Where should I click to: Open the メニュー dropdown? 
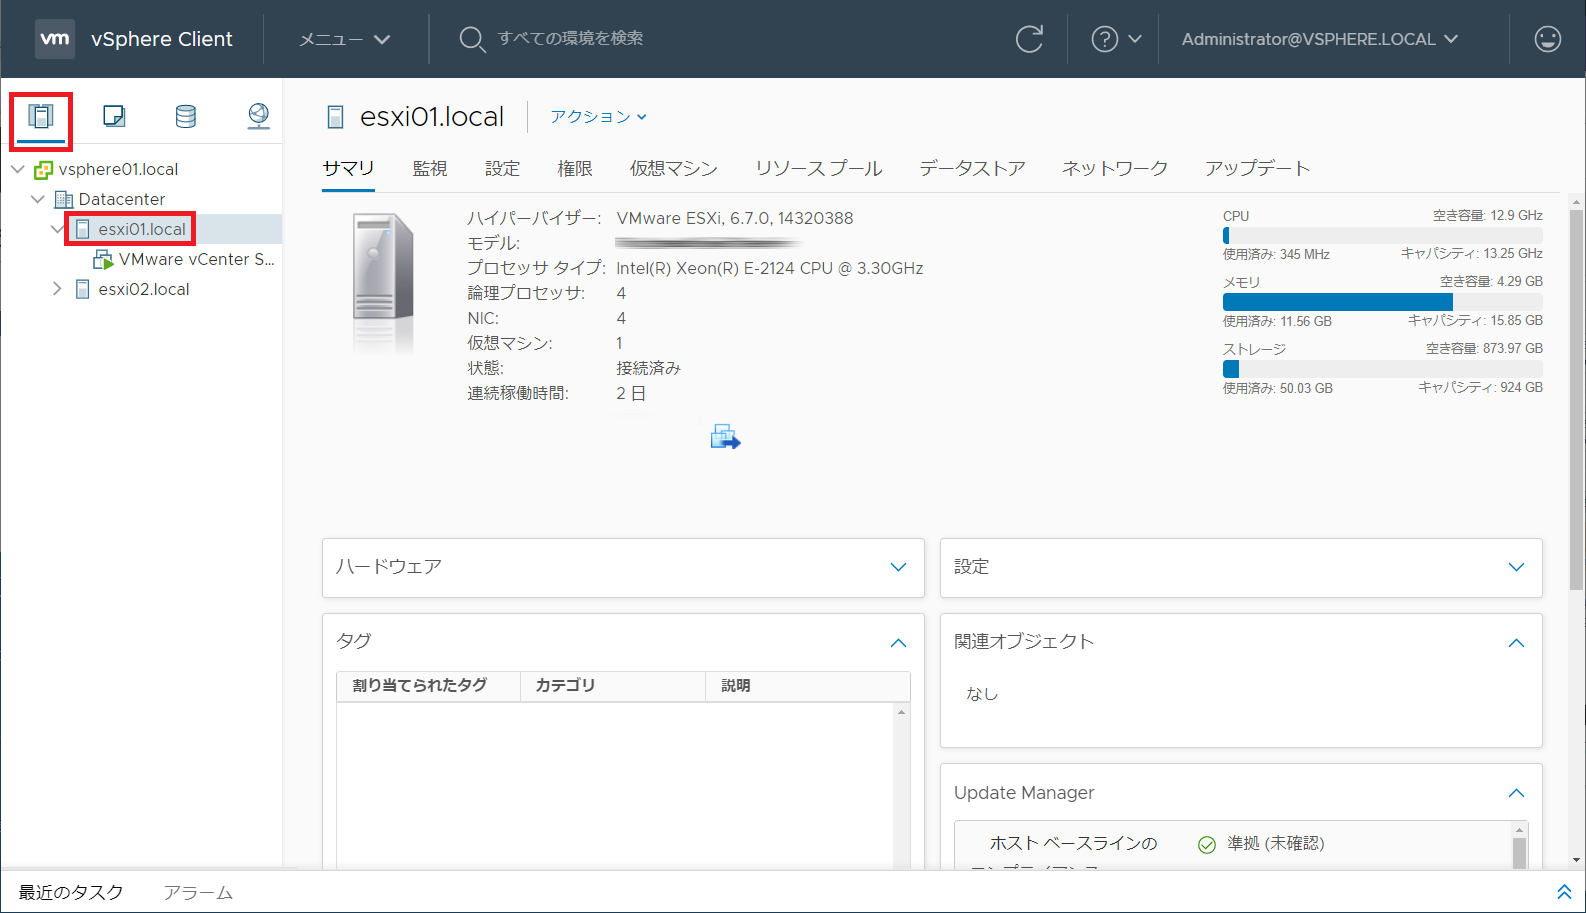coord(345,39)
